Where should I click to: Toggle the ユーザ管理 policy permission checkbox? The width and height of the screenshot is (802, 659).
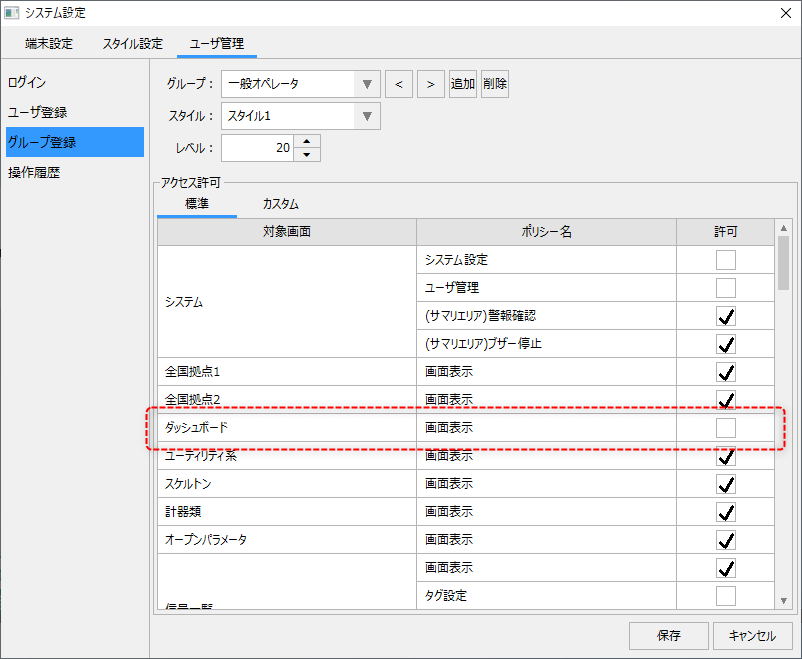(x=726, y=288)
